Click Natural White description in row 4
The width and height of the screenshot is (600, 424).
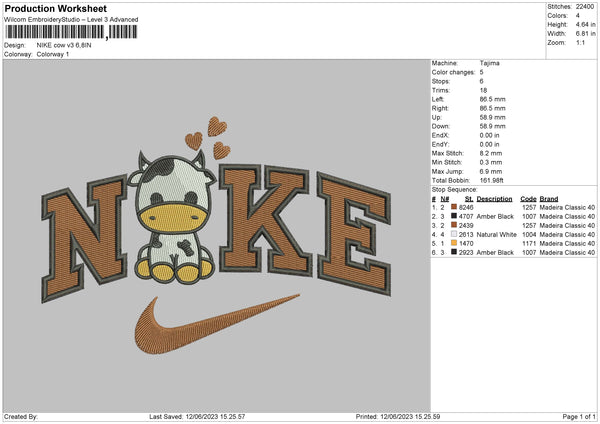pyautogui.click(x=496, y=235)
